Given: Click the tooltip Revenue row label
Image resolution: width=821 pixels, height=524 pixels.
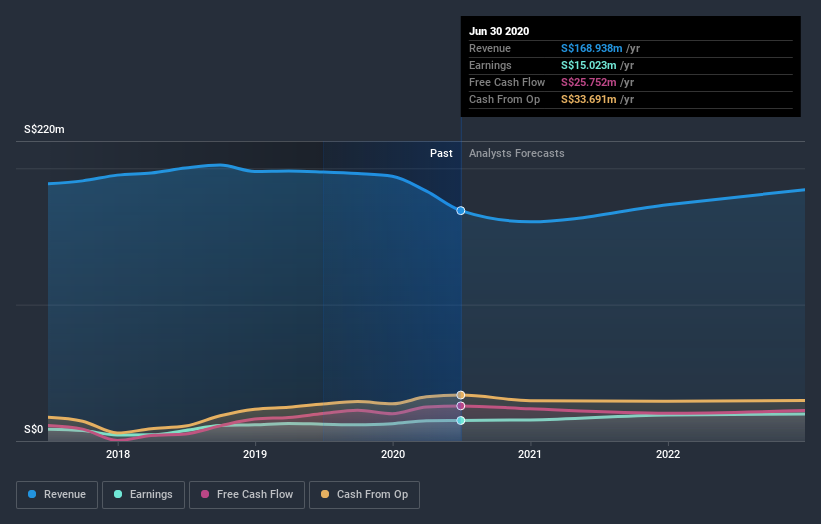Looking at the screenshot, I should point(490,48).
